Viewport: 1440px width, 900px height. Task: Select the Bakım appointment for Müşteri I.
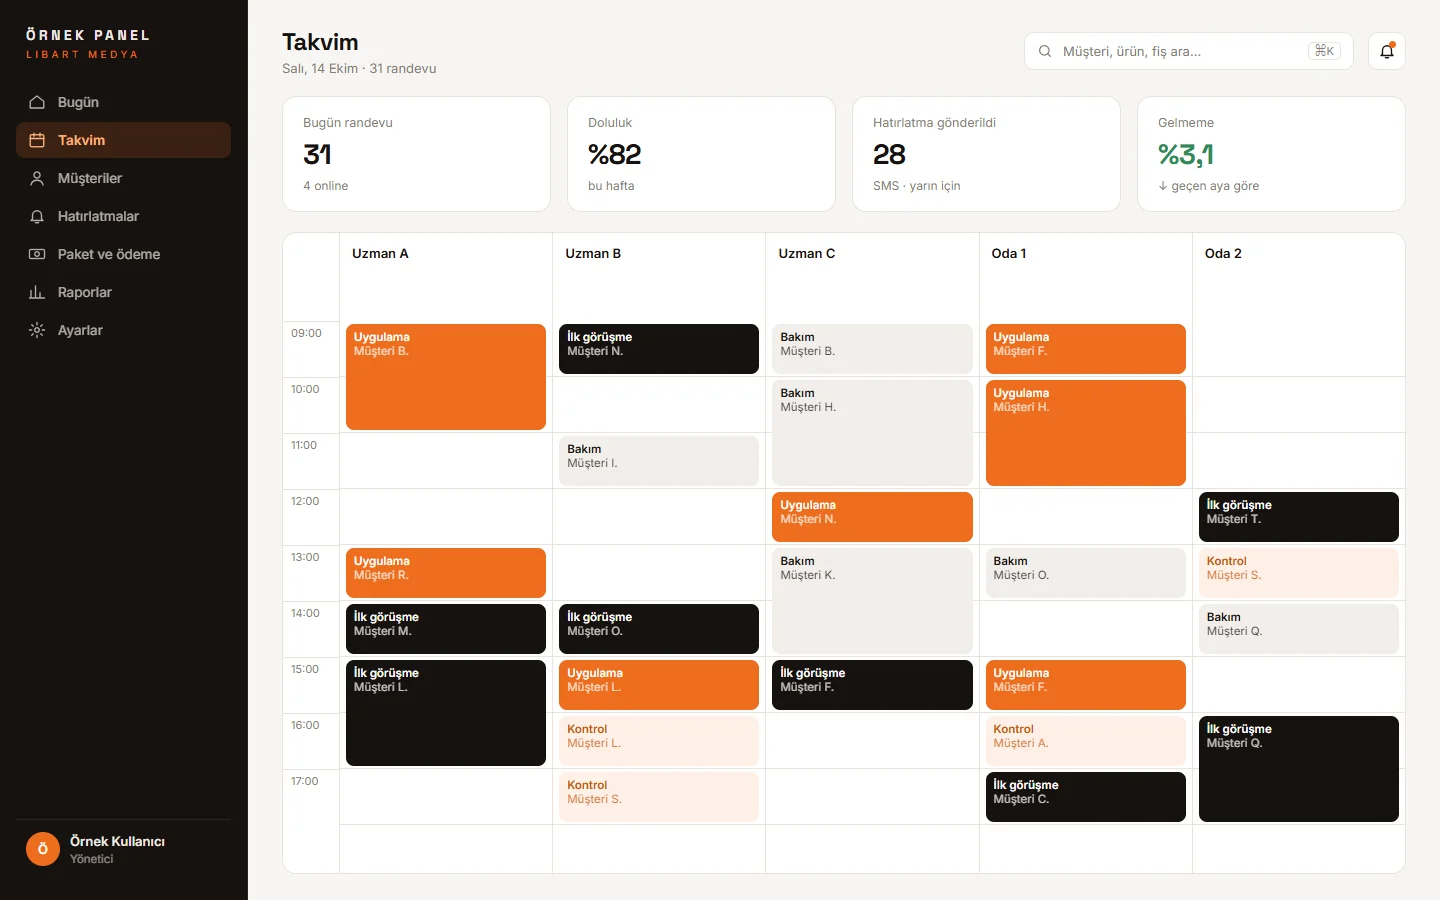pyautogui.click(x=659, y=461)
